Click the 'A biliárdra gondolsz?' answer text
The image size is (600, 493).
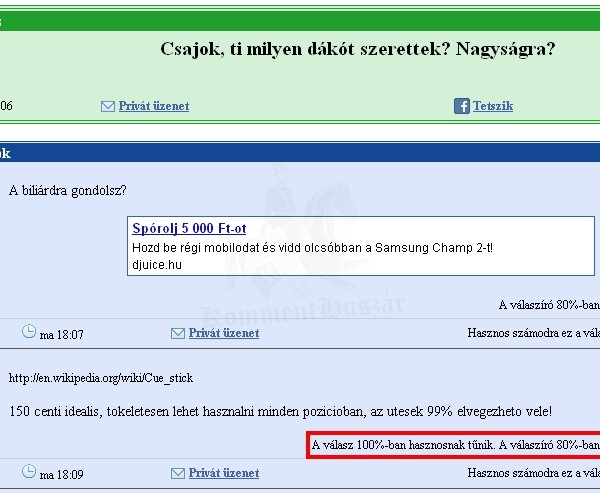point(67,190)
